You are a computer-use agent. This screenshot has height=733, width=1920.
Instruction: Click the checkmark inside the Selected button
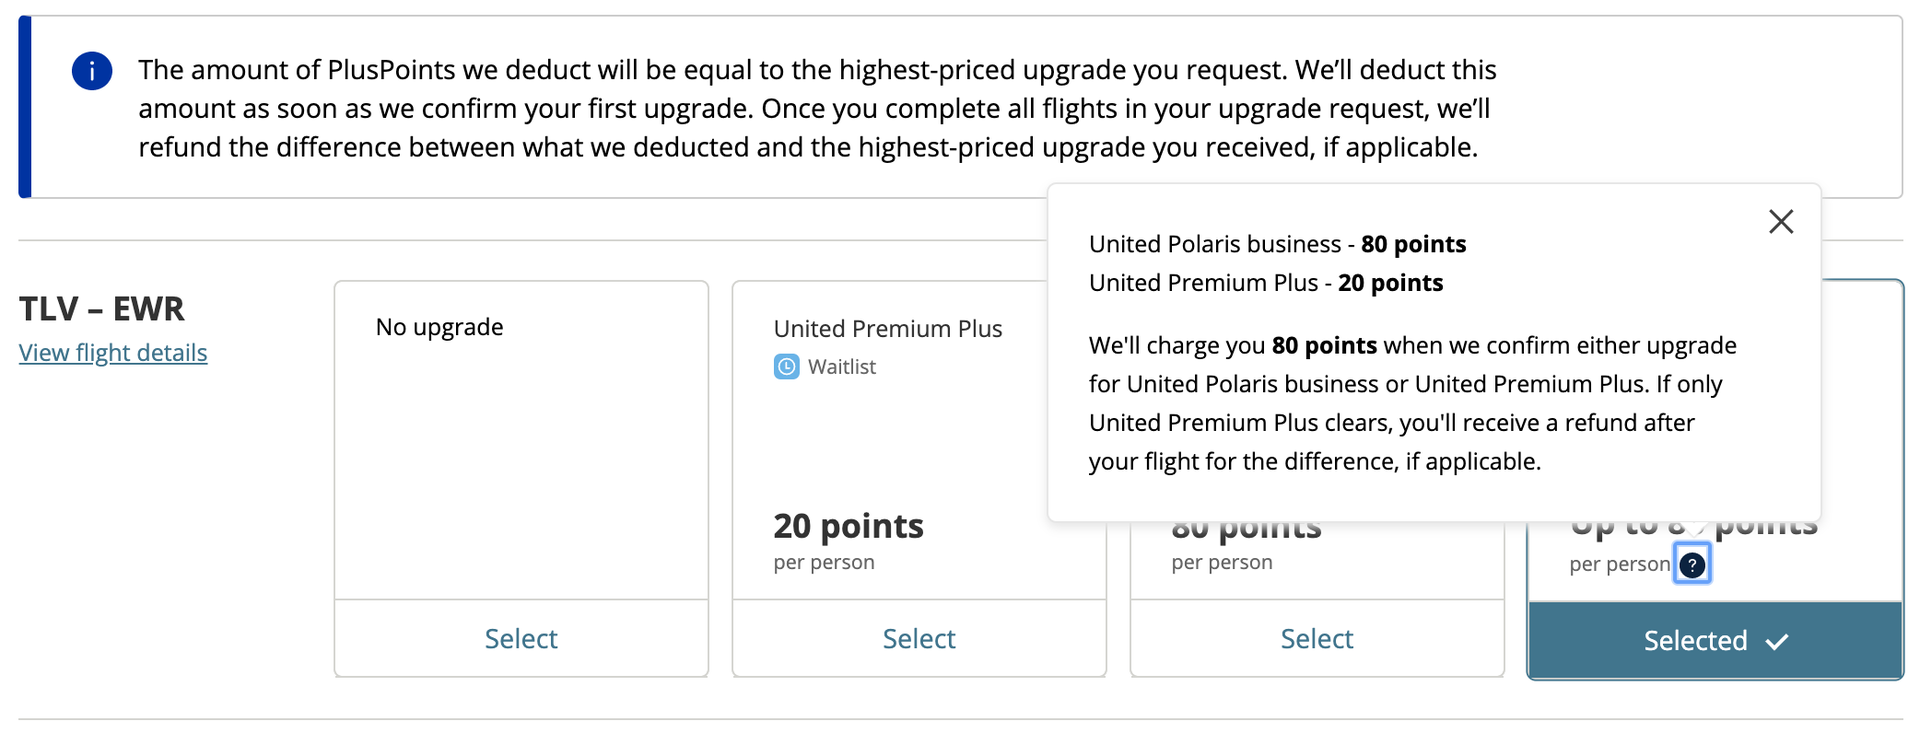[1775, 643]
